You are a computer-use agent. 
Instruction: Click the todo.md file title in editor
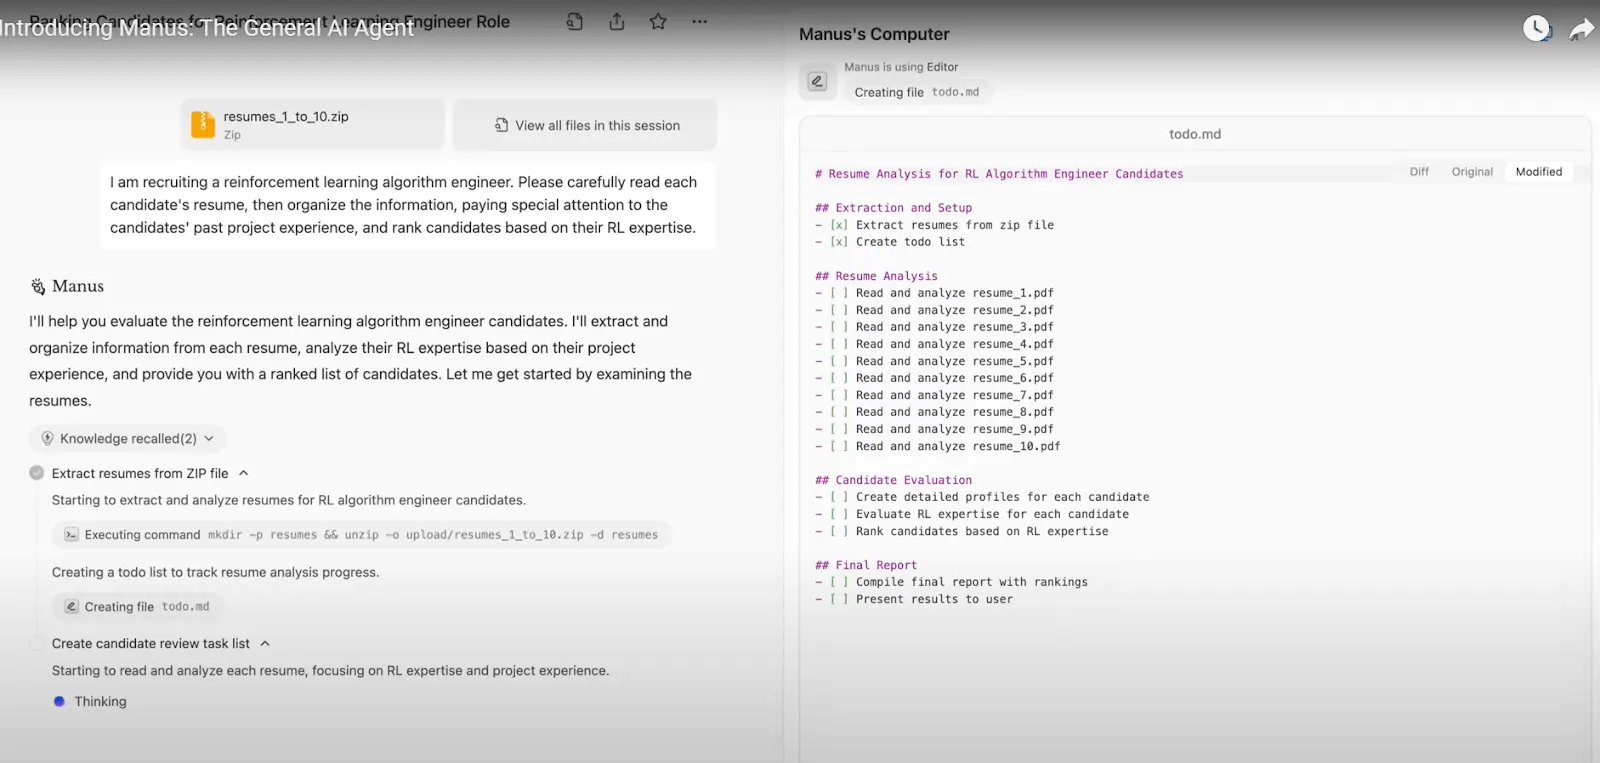1195,134
